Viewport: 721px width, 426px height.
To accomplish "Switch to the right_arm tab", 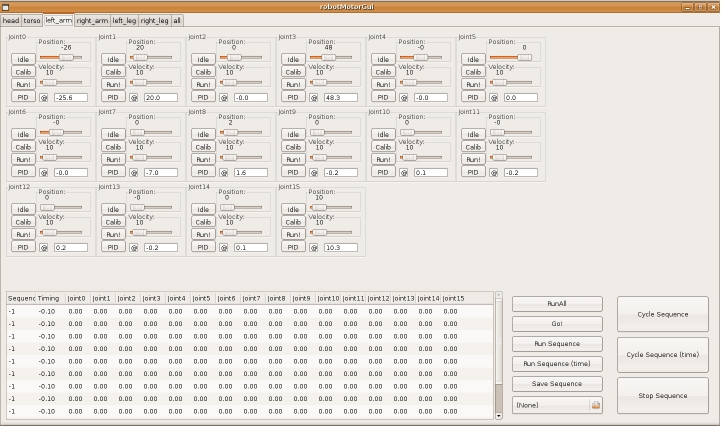I will point(92,20).
